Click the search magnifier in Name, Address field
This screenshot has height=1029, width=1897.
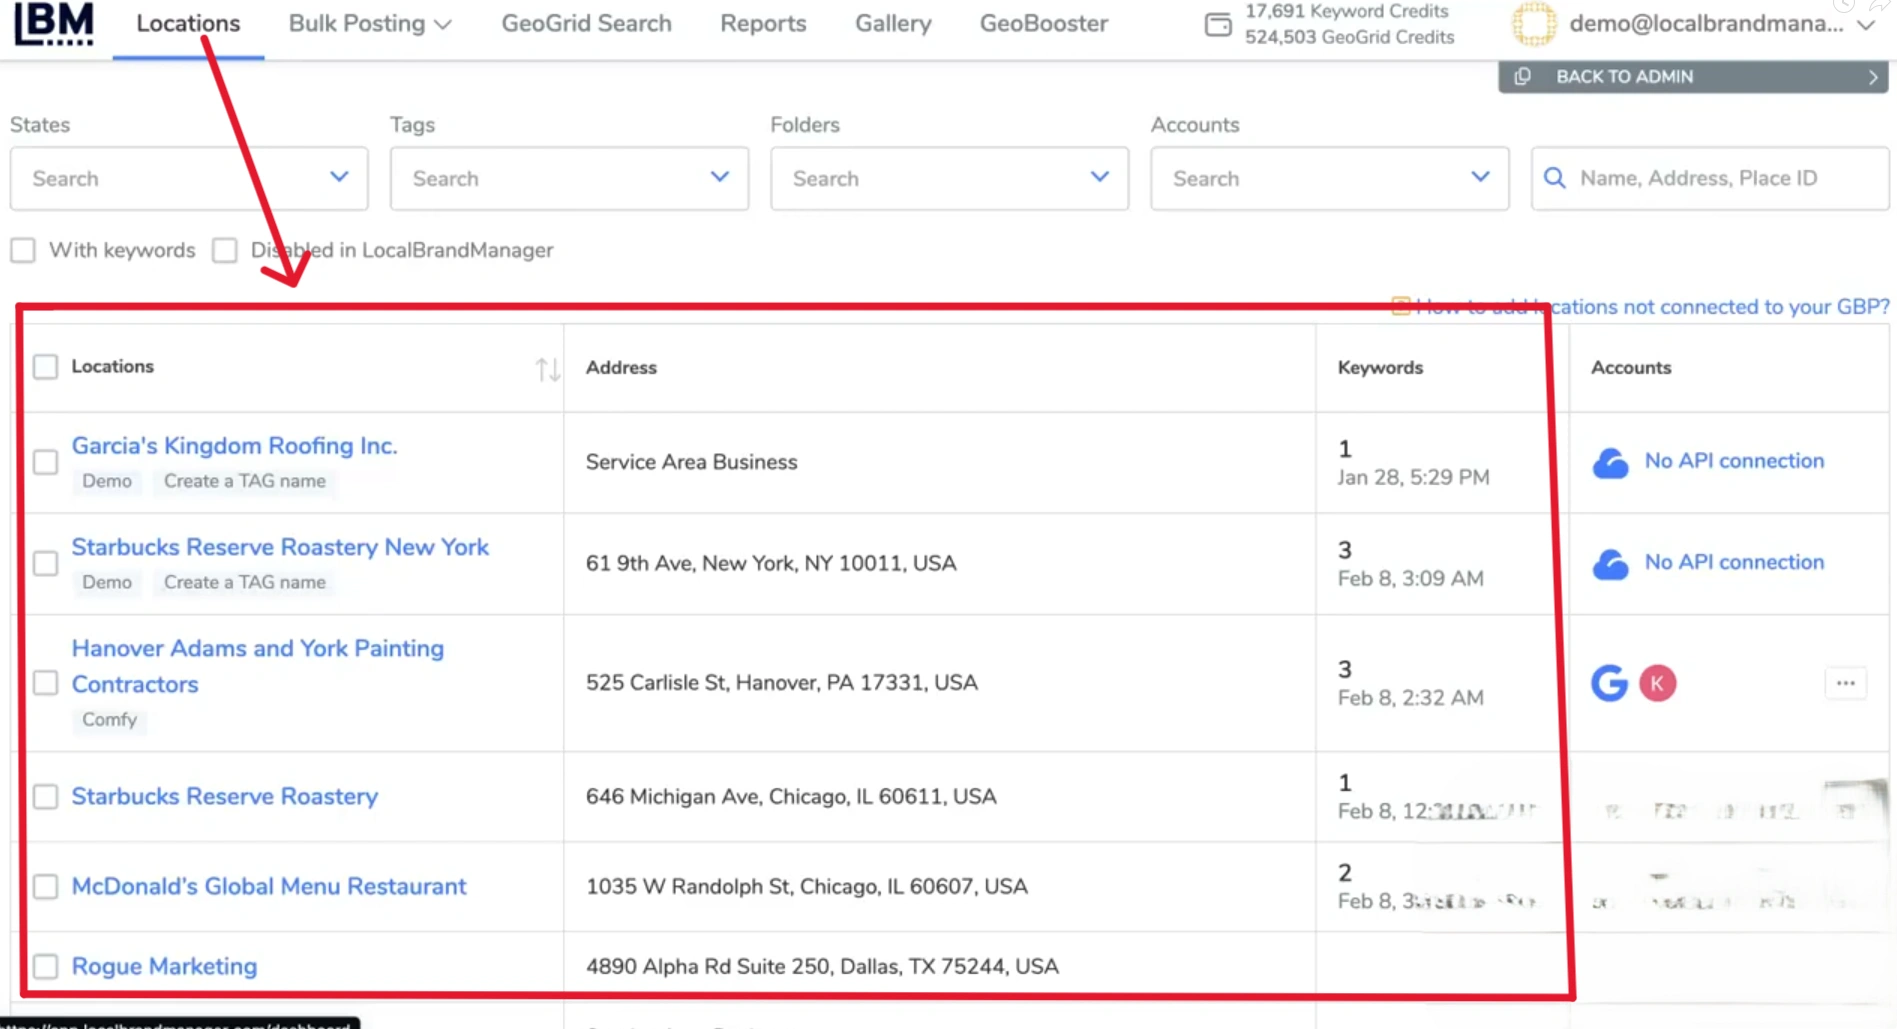1555,177
